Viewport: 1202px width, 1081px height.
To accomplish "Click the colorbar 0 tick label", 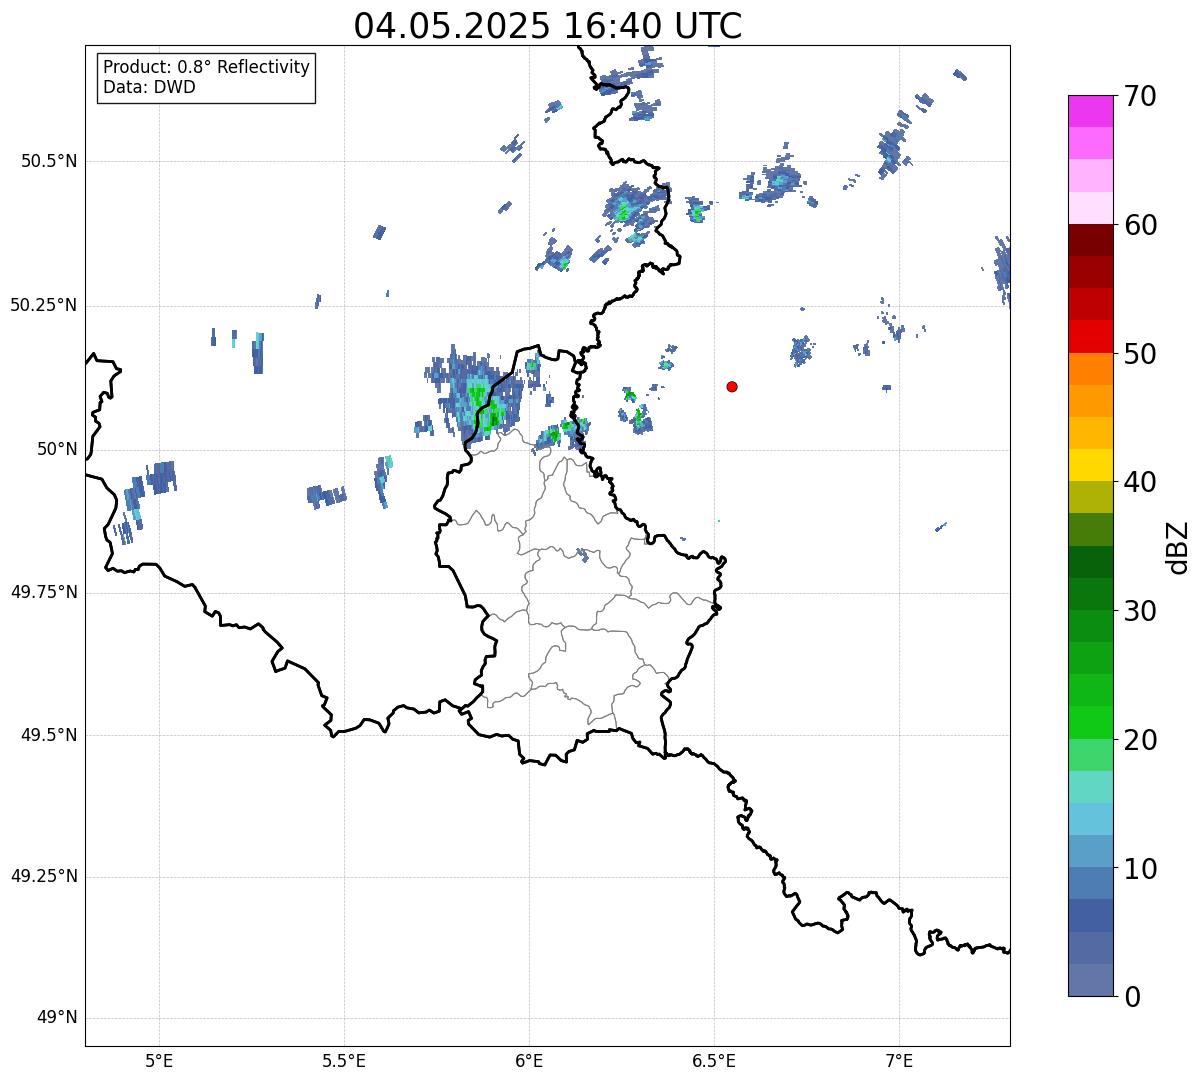I will (1132, 997).
